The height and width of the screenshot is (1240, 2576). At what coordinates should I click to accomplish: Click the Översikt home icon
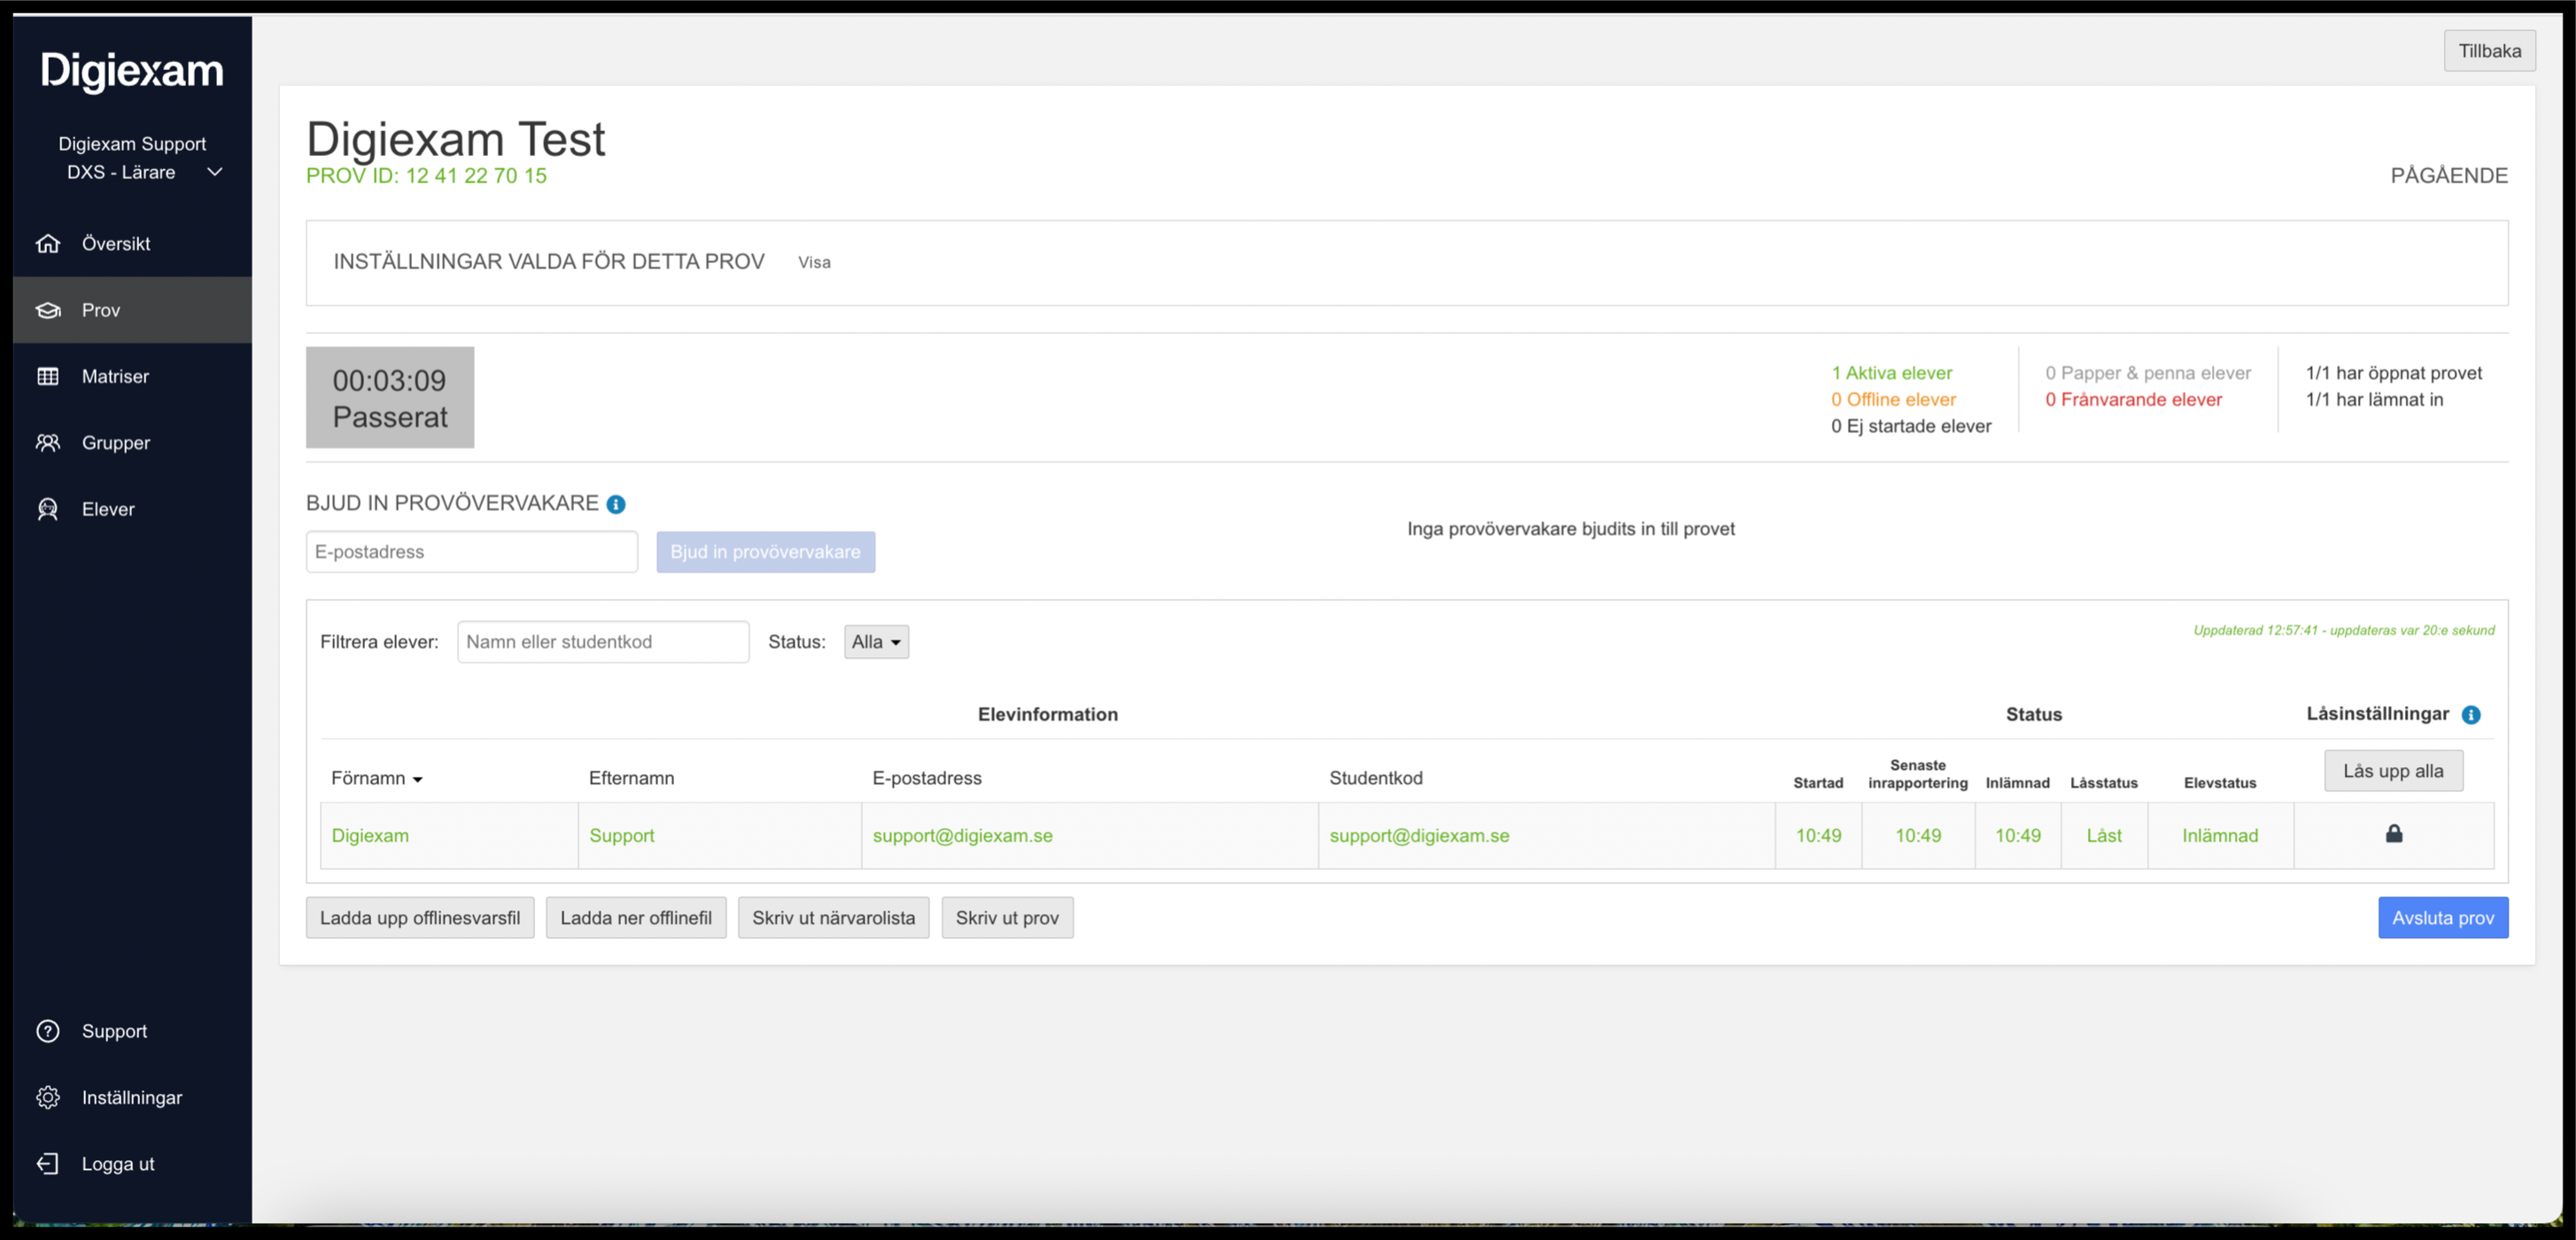[48, 243]
